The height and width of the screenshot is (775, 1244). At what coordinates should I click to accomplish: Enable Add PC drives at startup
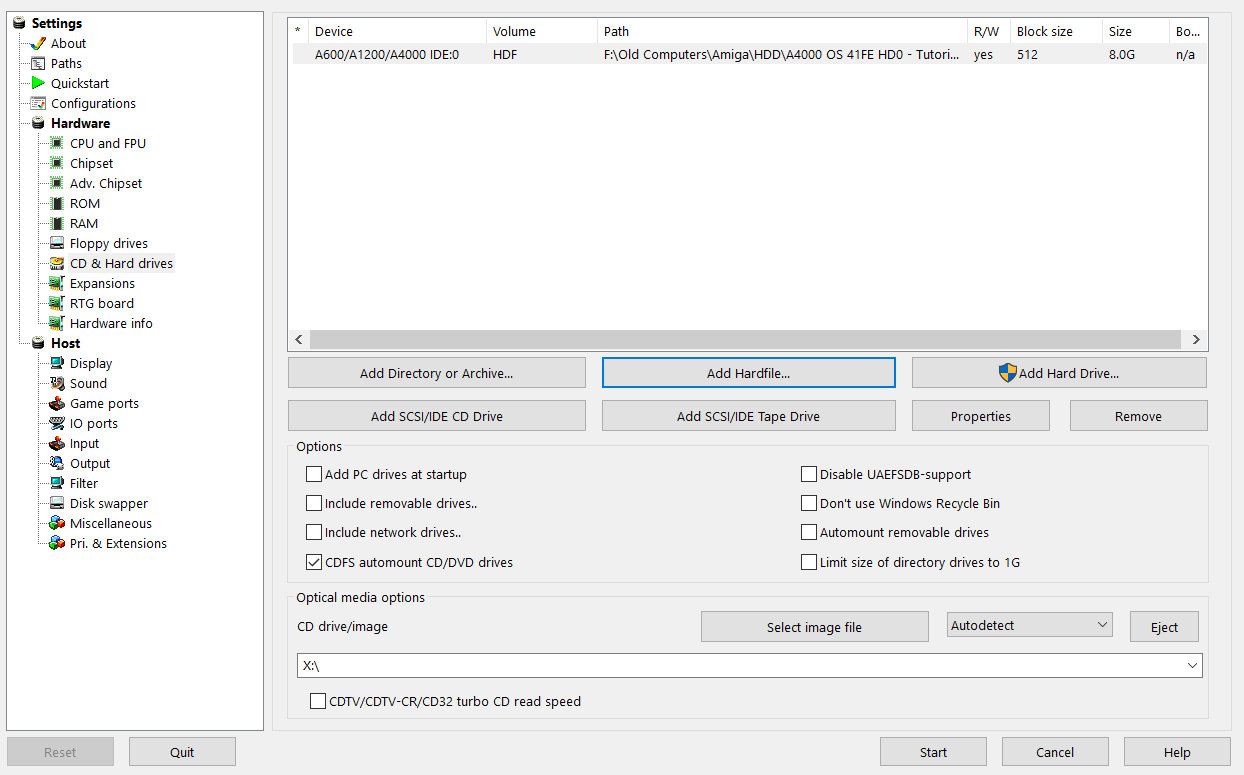click(x=314, y=474)
